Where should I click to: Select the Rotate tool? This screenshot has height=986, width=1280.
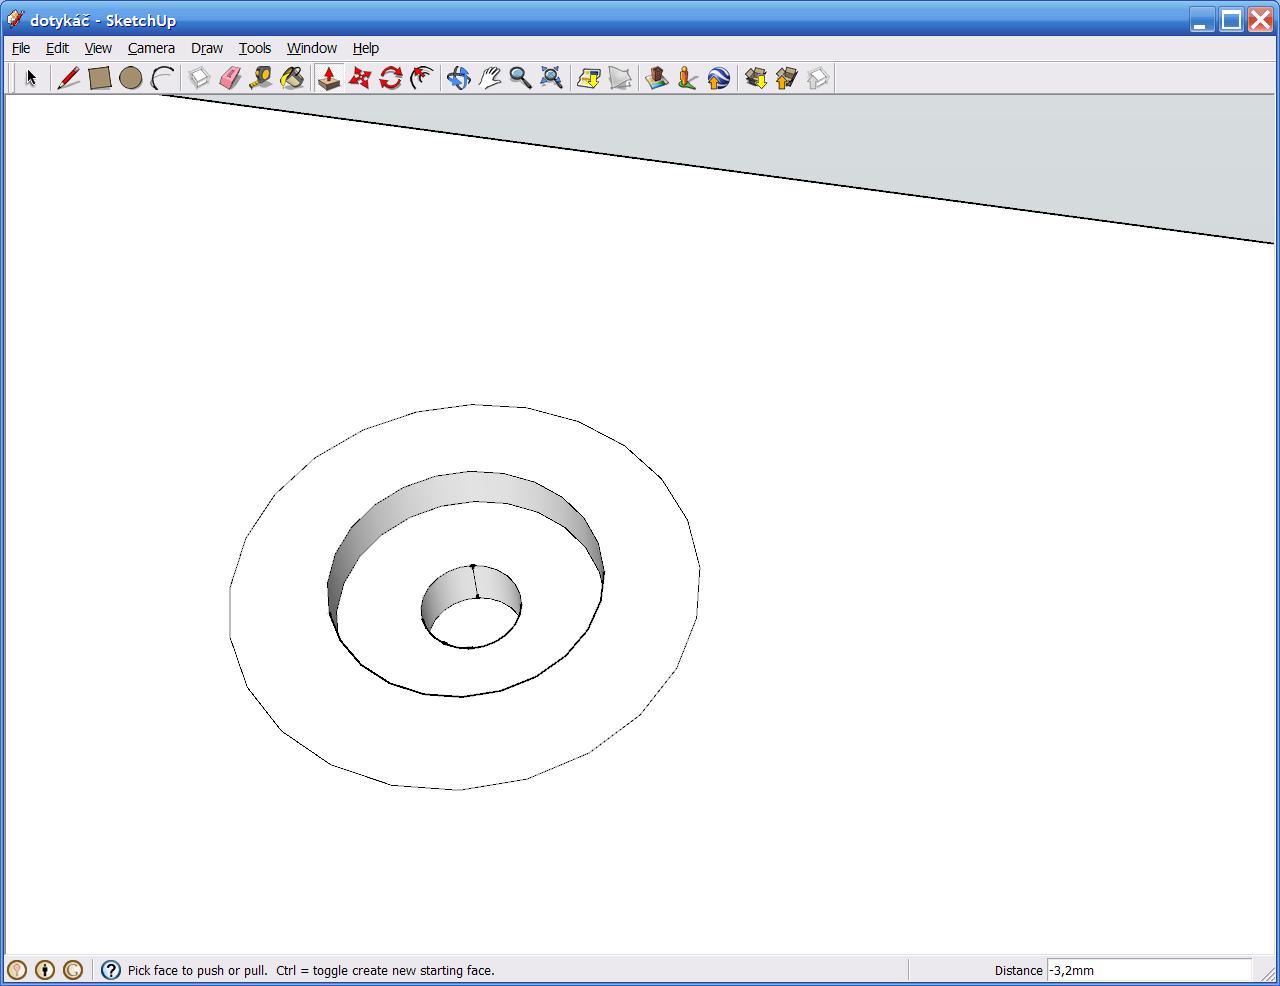click(x=391, y=78)
